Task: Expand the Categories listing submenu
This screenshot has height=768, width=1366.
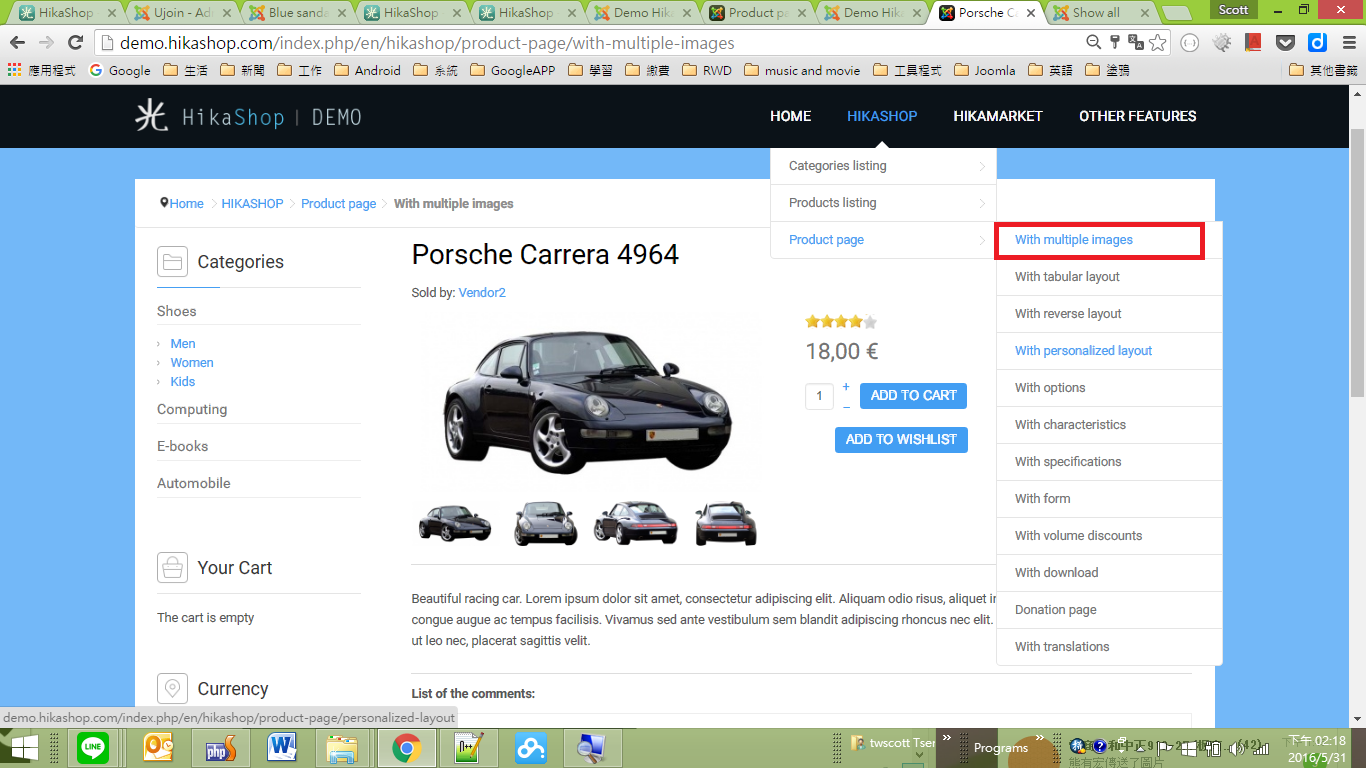Action: pos(883,166)
